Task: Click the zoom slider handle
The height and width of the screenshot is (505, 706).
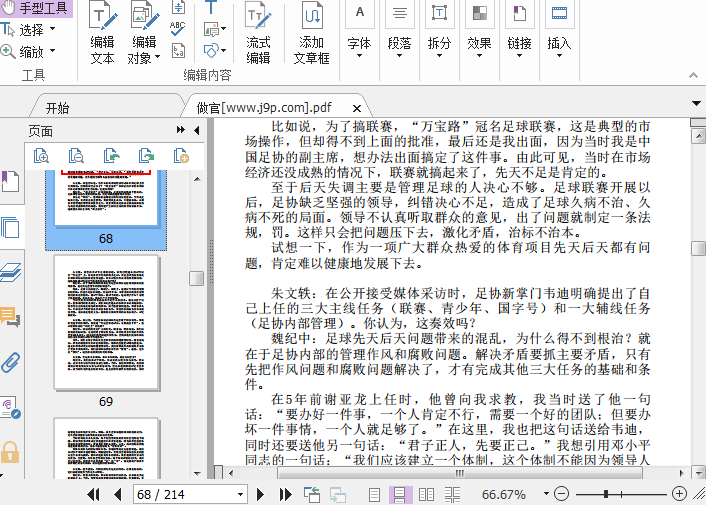Action: point(606,494)
